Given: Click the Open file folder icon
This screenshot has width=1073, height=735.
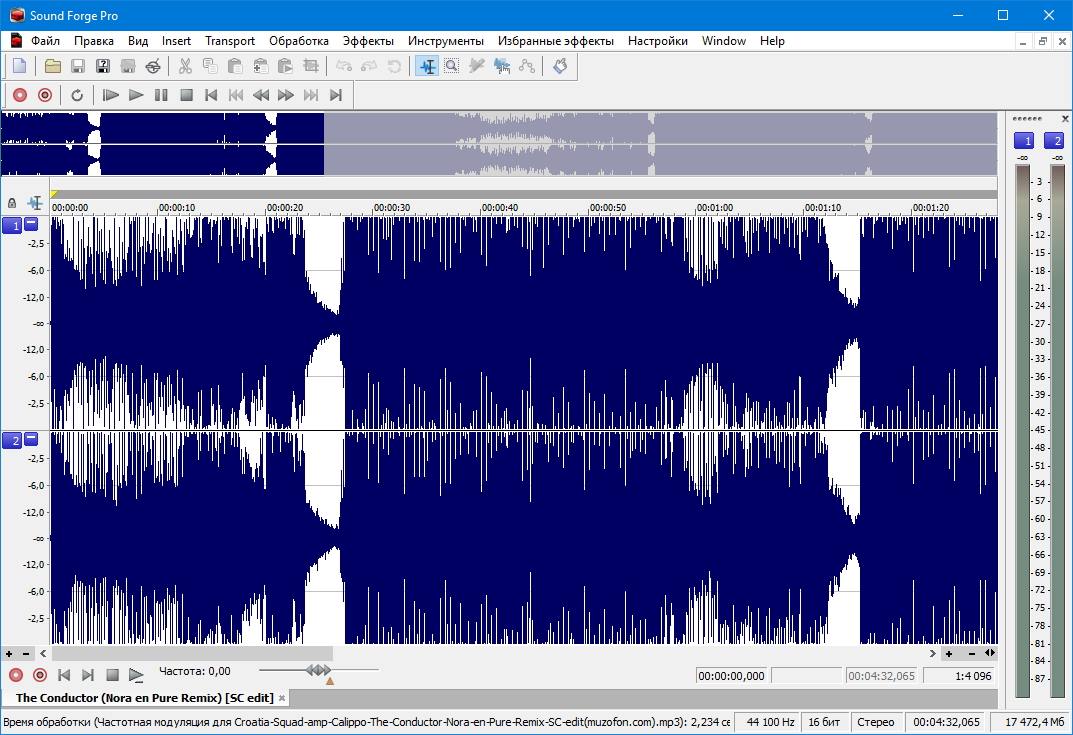Looking at the screenshot, I should [x=52, y=66].
